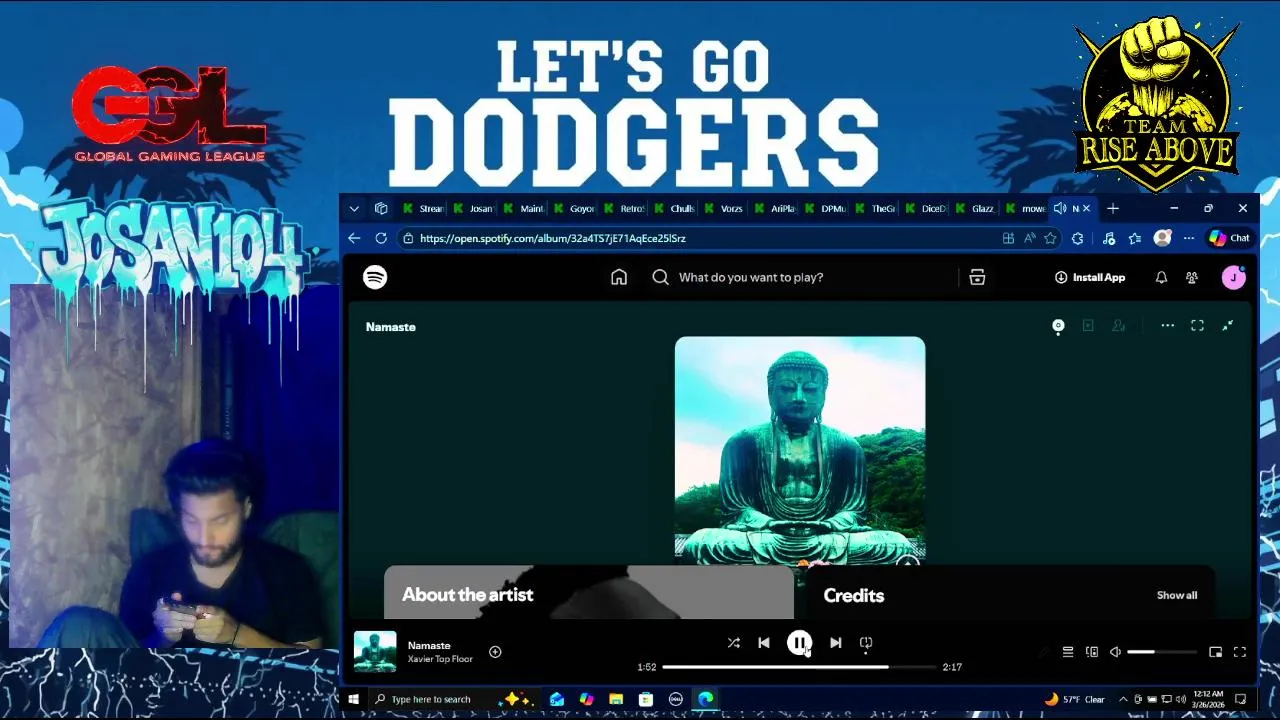Open File Explorer from the taskbar

616,699
